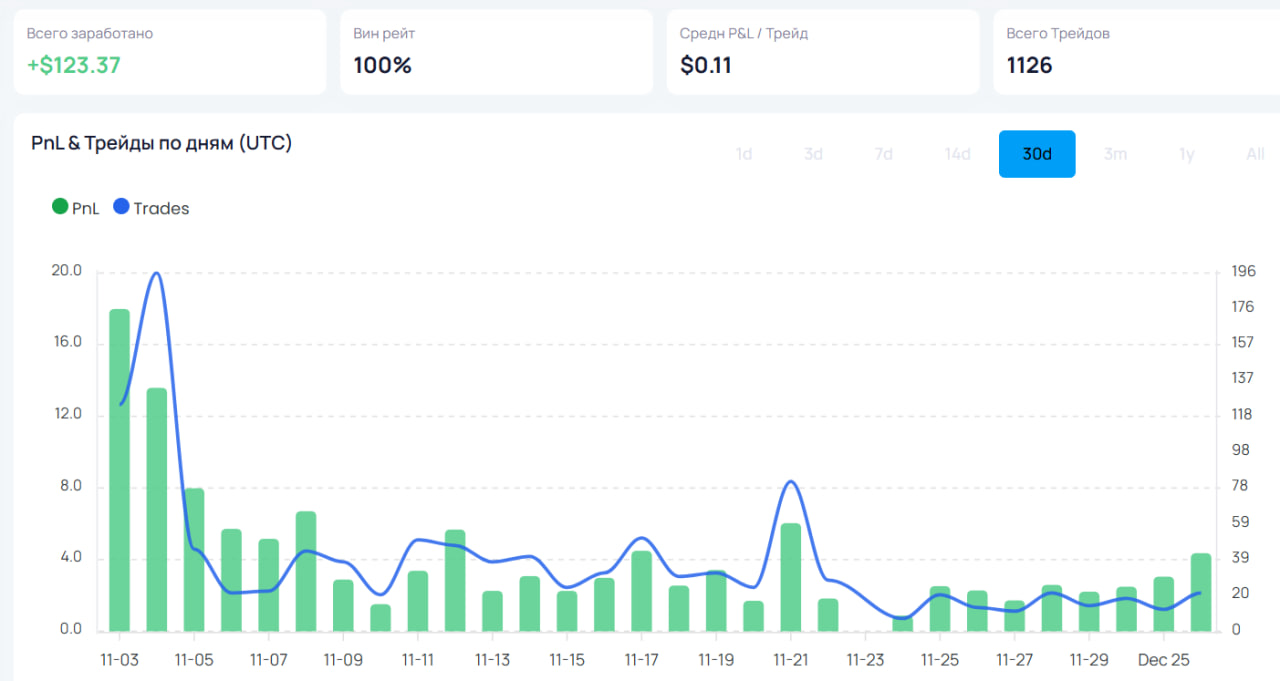Click the 'Всего Трейдов' card label
The image size is (1280, 681).
click(1058, 33)
